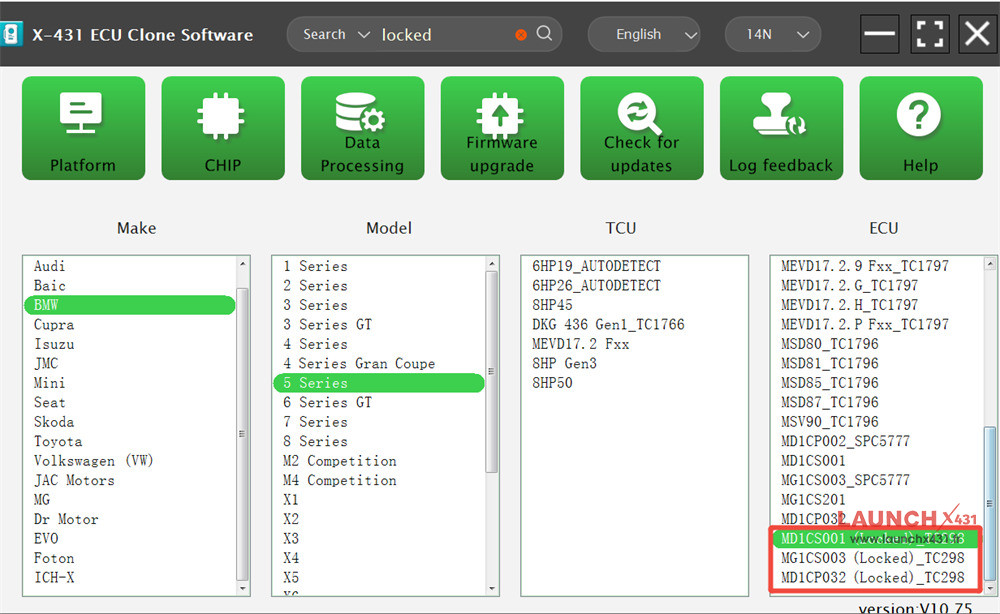Viewport: 1000px width, 614px height.
Task: Select Foton make
Action: point(54,559)
